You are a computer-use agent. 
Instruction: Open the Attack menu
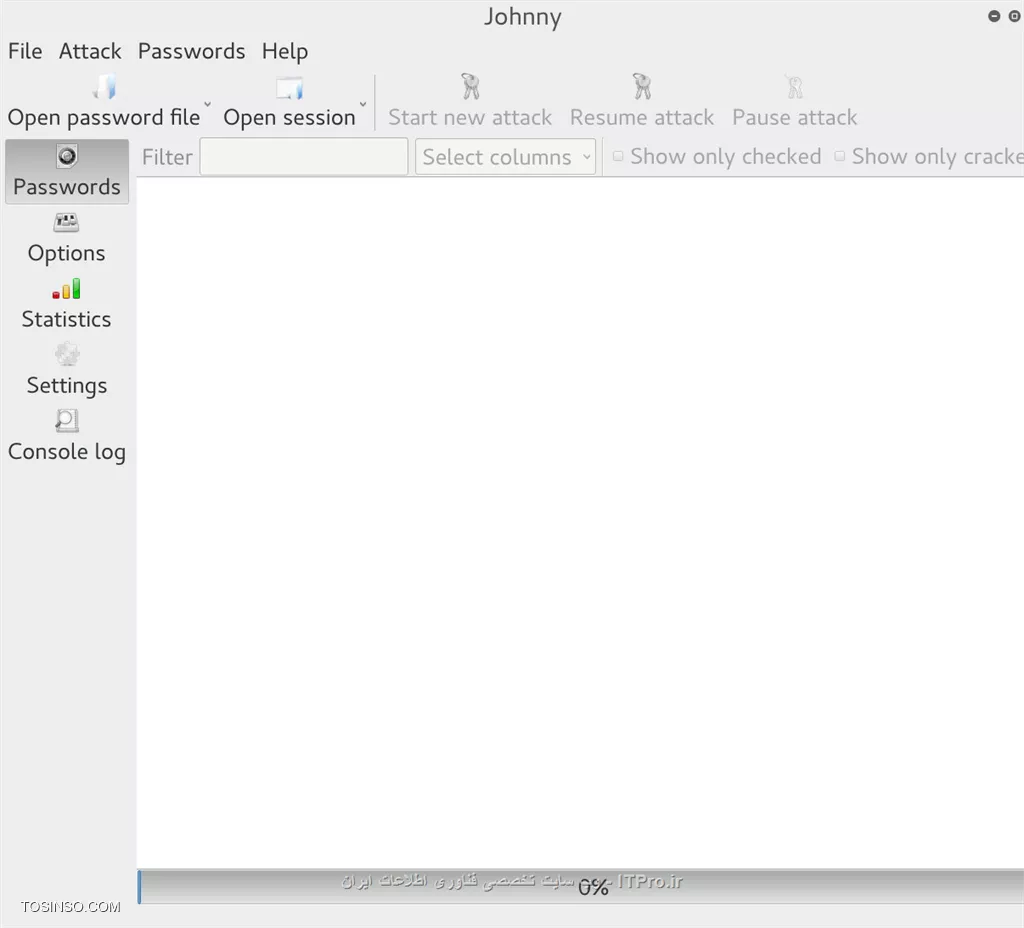90,51
